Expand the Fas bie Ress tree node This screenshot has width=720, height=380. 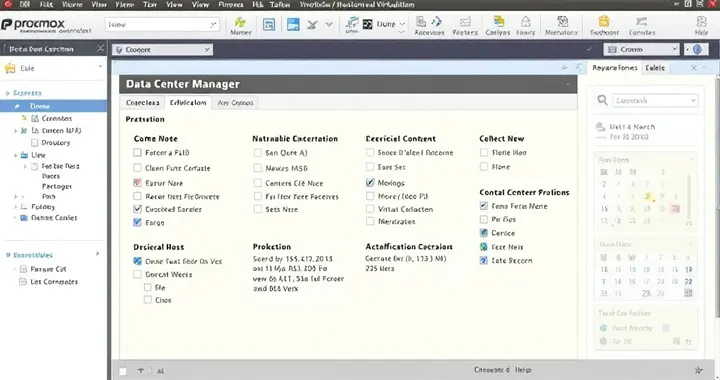[x=25, y=166]
